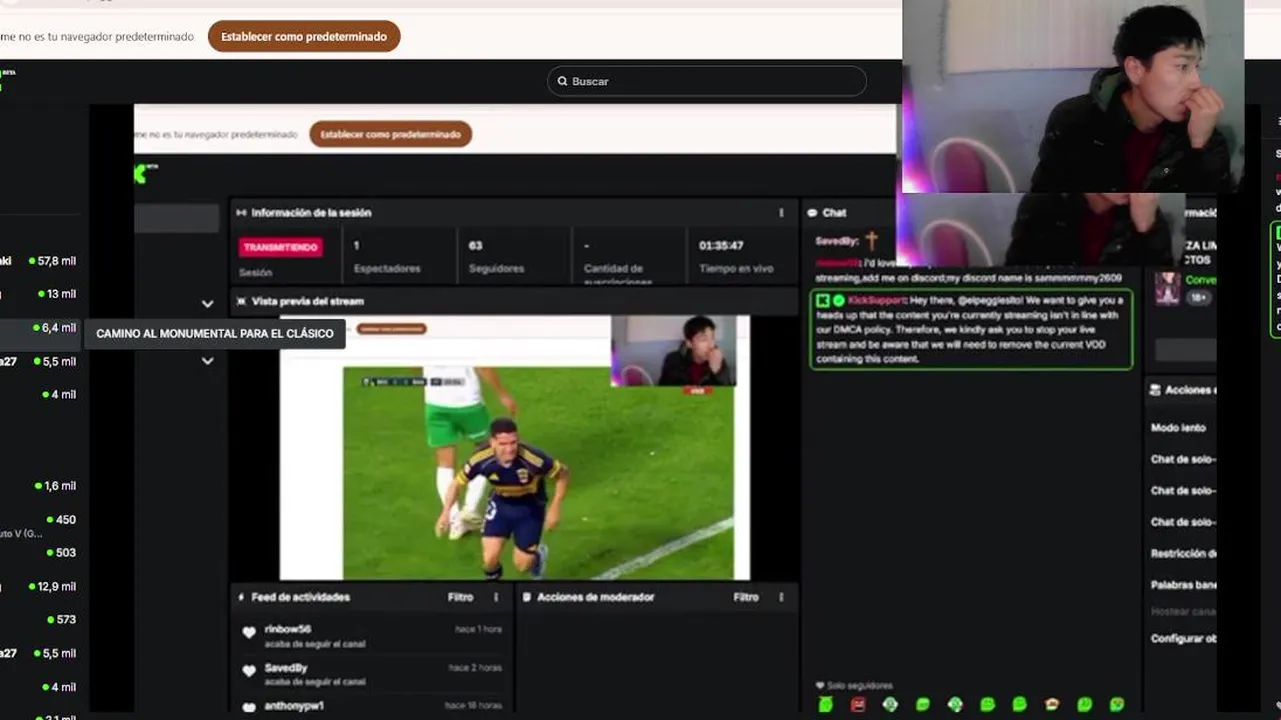Click the red TRANSMITIENDO status badge
This screenshot has width=1281, height=720.
tap(281, 247)
